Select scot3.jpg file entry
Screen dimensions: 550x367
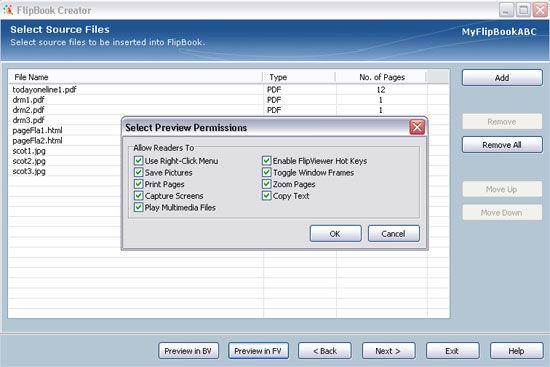(x=29, y=171)
